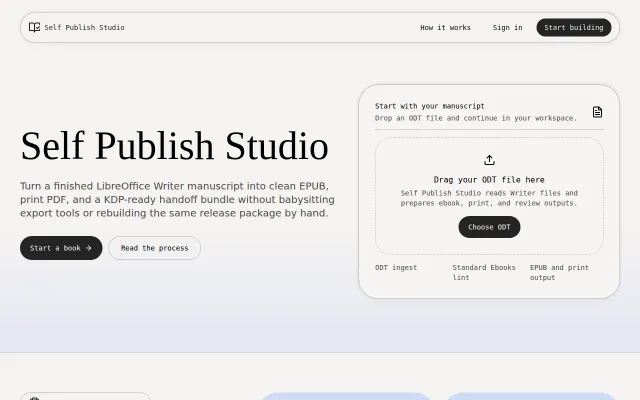The width and height of the screenshot is (640, 400).
Task: Click the arrow icon in Start a book
Action: 89,248
